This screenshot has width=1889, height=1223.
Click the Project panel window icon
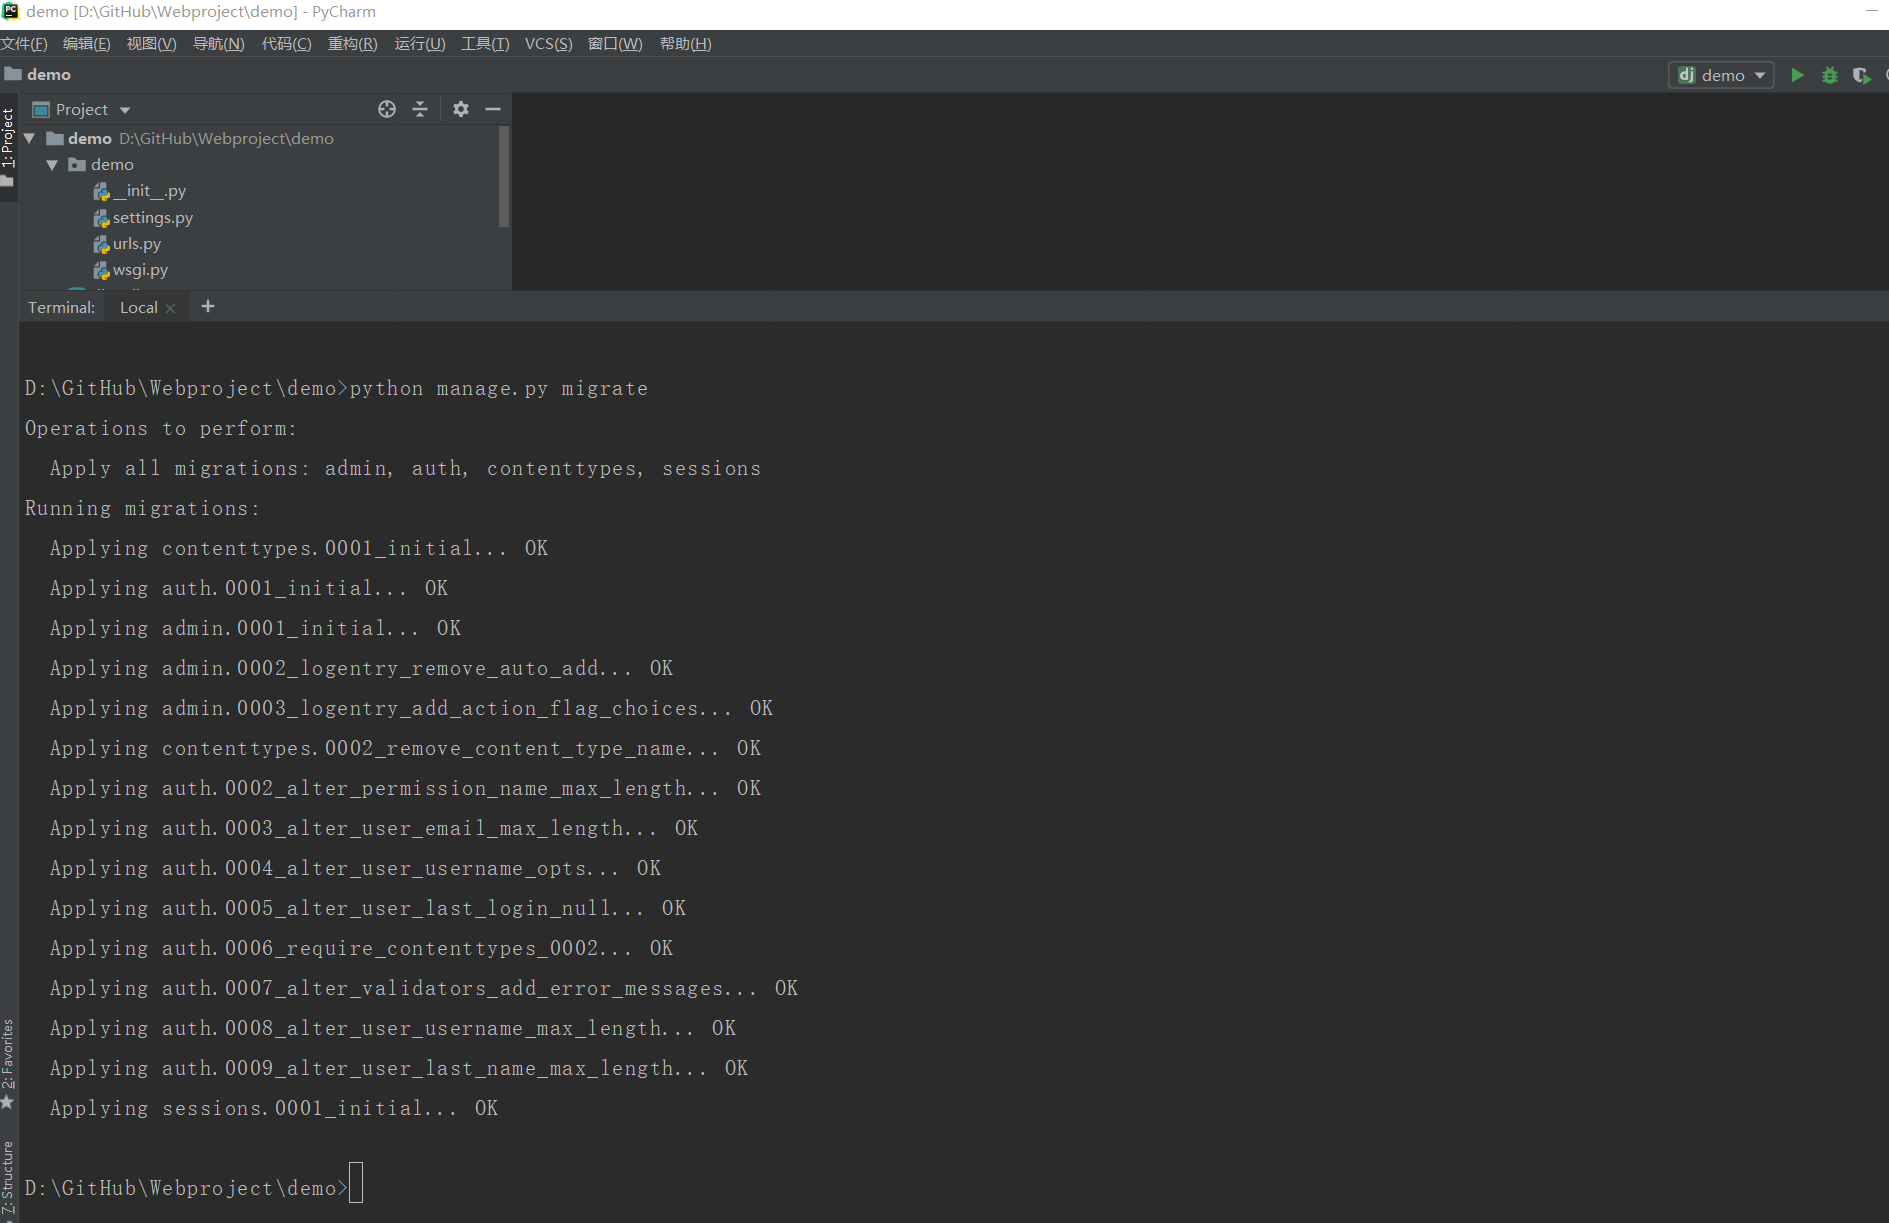pyautogui.click(x=41, y=109)
